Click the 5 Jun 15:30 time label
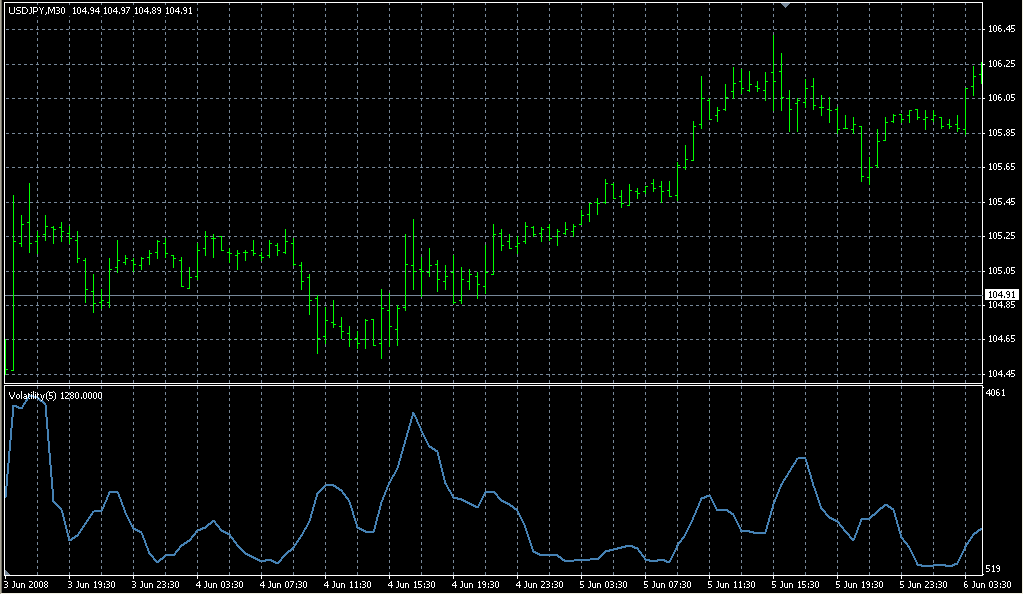The height and width of the screenshot is (594, 1024). 795,585
